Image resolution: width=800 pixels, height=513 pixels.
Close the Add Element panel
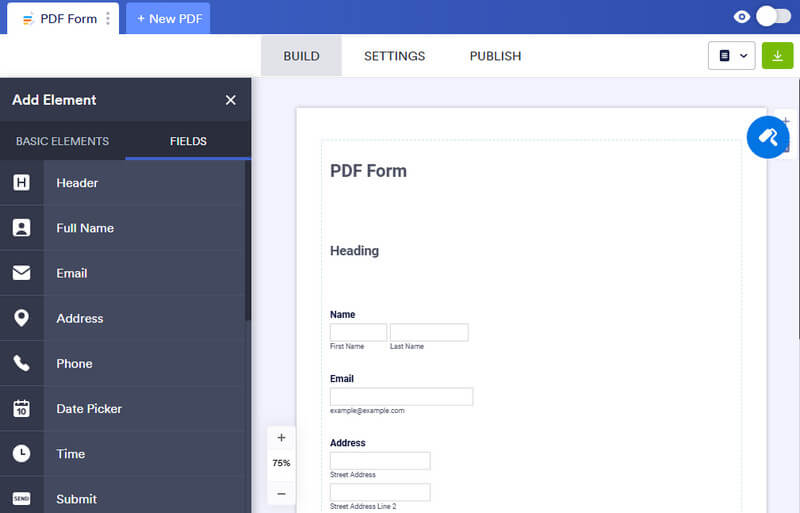pyautogui.click(x=231, y=100)
